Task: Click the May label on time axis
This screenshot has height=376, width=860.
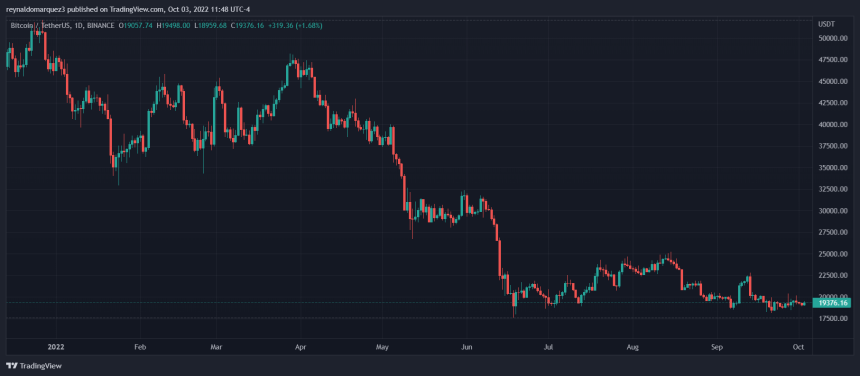Action: coord(383,347)
